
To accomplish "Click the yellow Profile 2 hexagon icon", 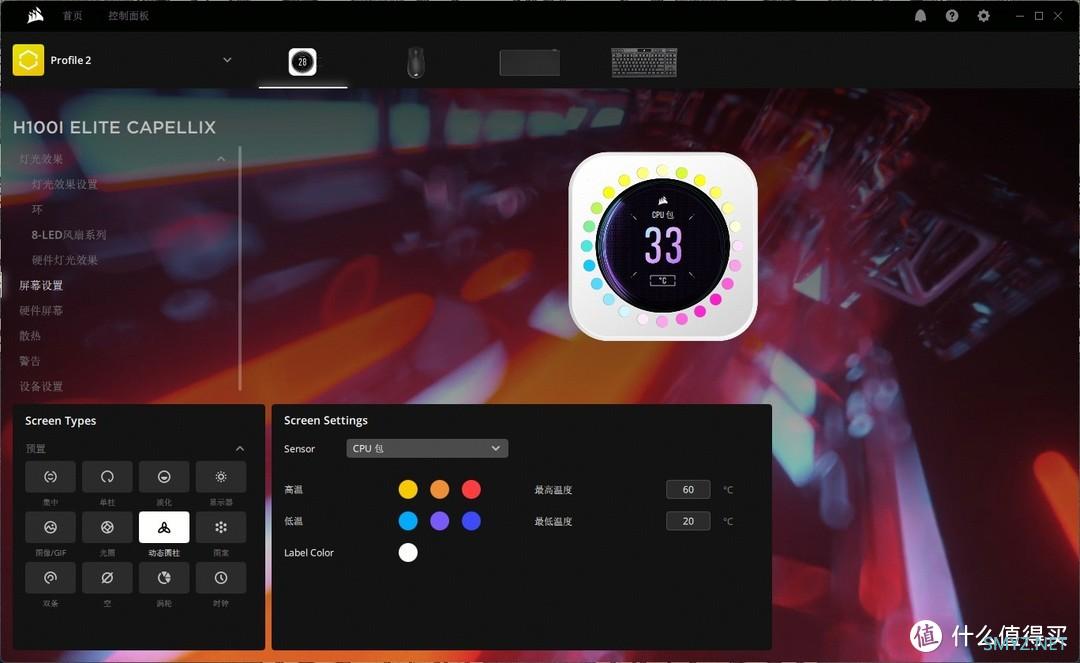I will pos(28,60).
